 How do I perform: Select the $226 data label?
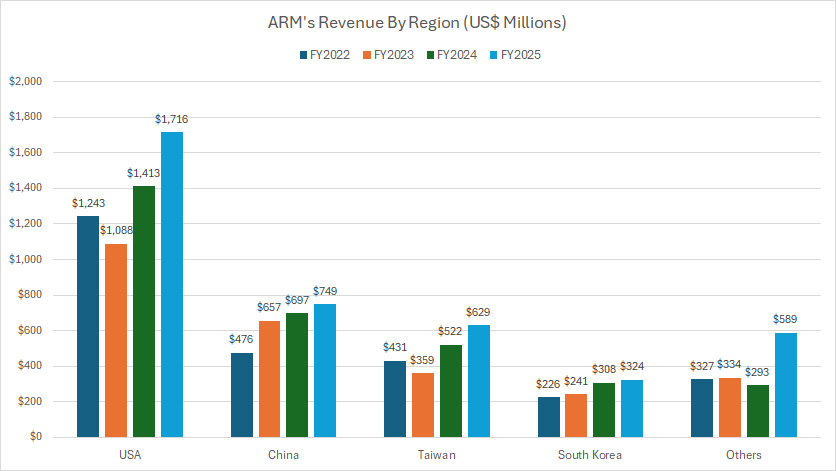pyautogui.click(x=548, y=384)
